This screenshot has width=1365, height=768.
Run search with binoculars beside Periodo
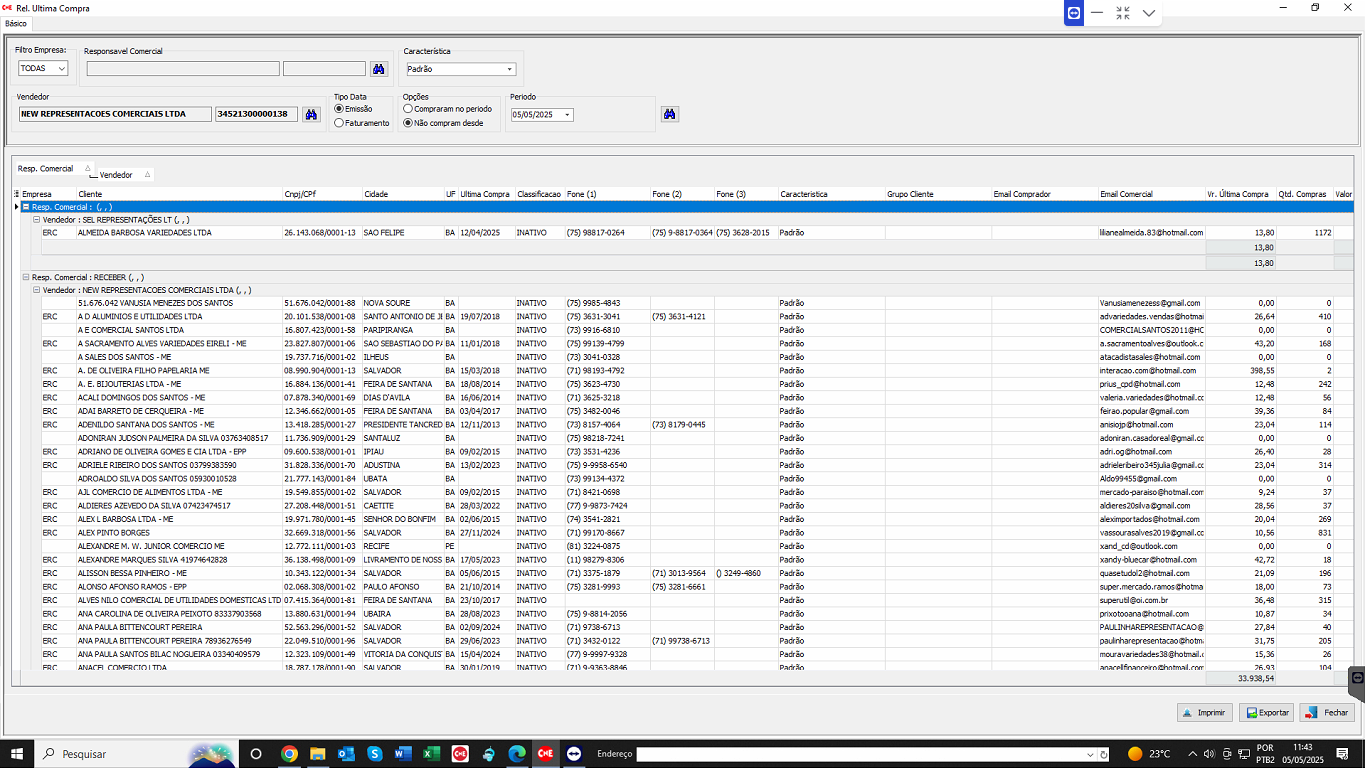click(670, 114)
